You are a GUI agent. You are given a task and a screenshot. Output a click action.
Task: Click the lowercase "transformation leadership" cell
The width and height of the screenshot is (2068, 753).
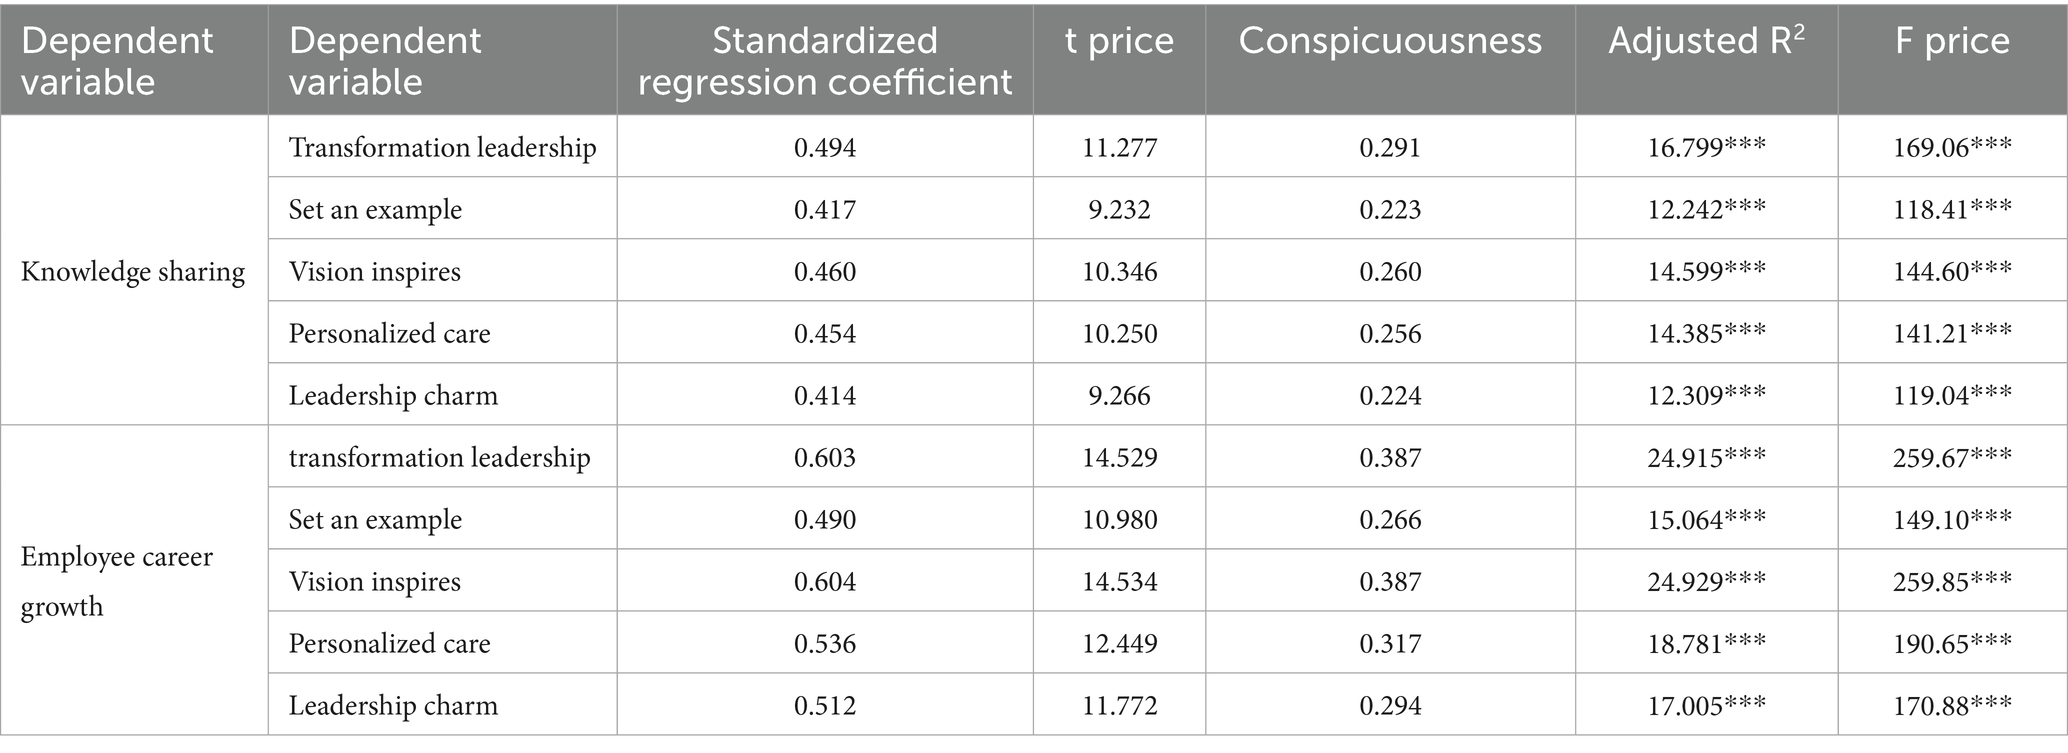439,458
